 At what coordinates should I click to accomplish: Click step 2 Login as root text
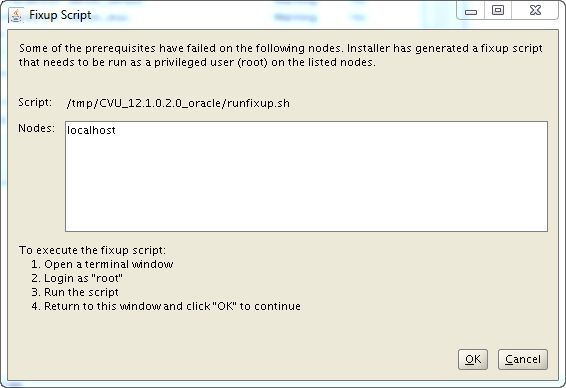pos(77,278)
